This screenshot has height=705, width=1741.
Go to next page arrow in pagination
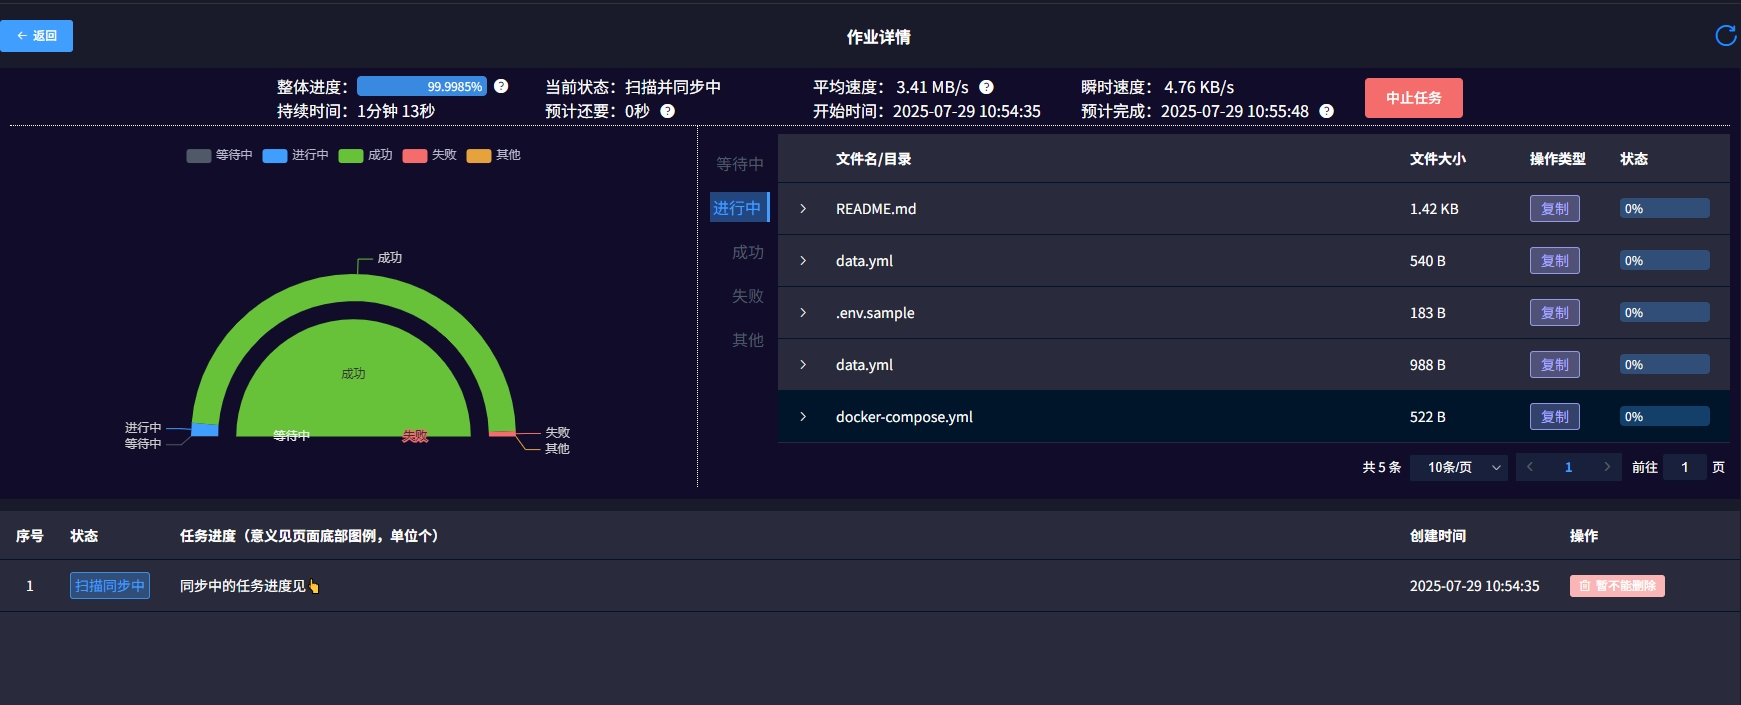point(1607,467)
